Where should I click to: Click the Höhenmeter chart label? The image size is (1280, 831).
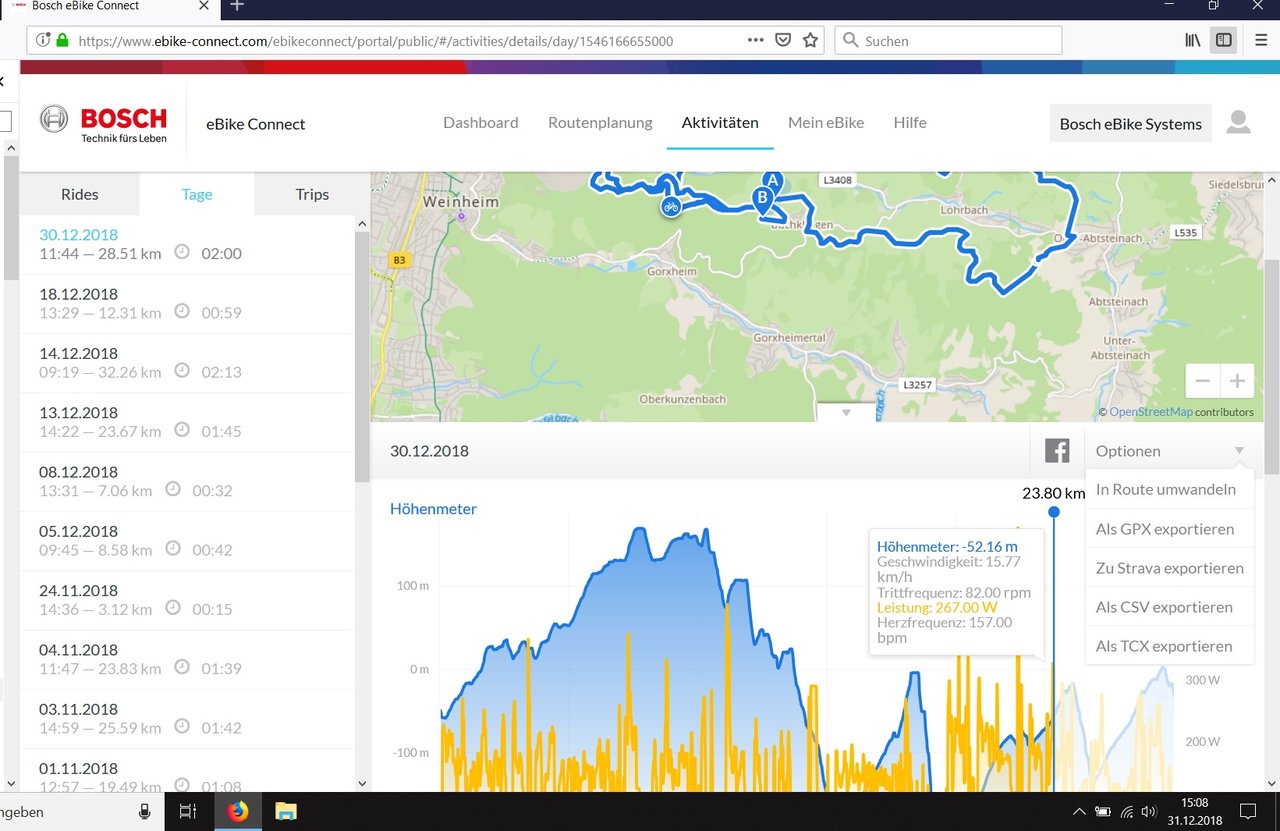[433, 509]
